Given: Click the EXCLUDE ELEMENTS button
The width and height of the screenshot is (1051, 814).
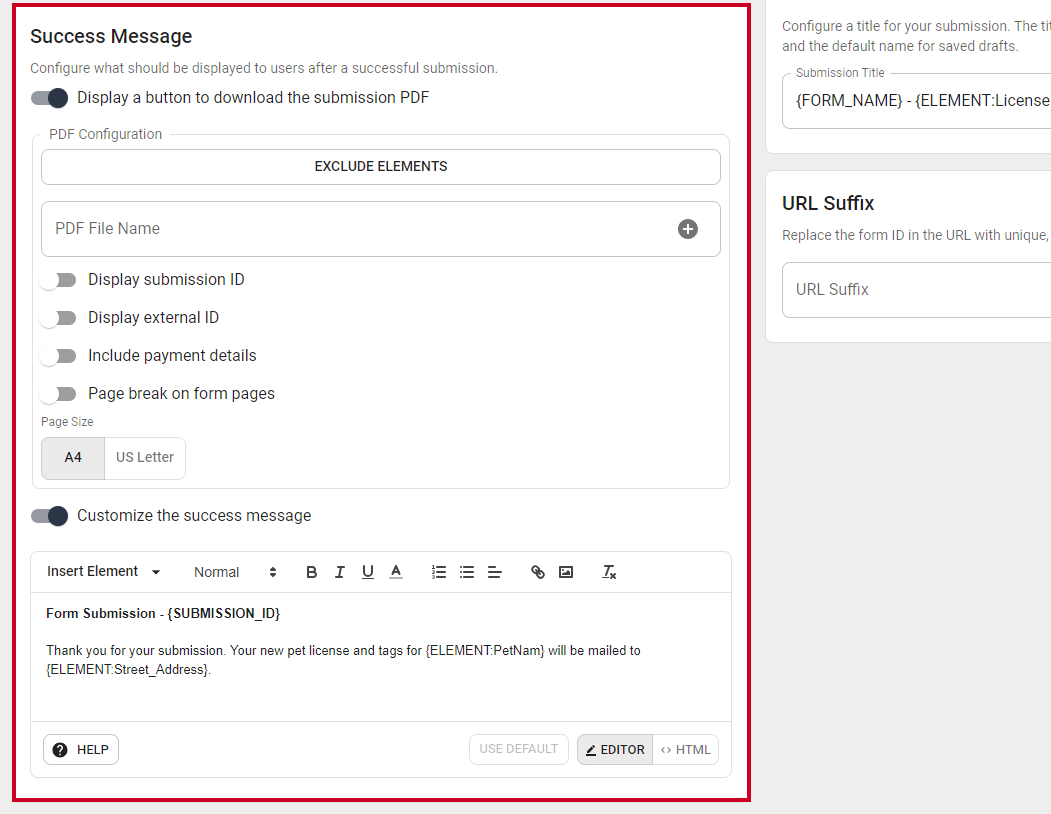Looking at the screenshot, I should (381, 167).
